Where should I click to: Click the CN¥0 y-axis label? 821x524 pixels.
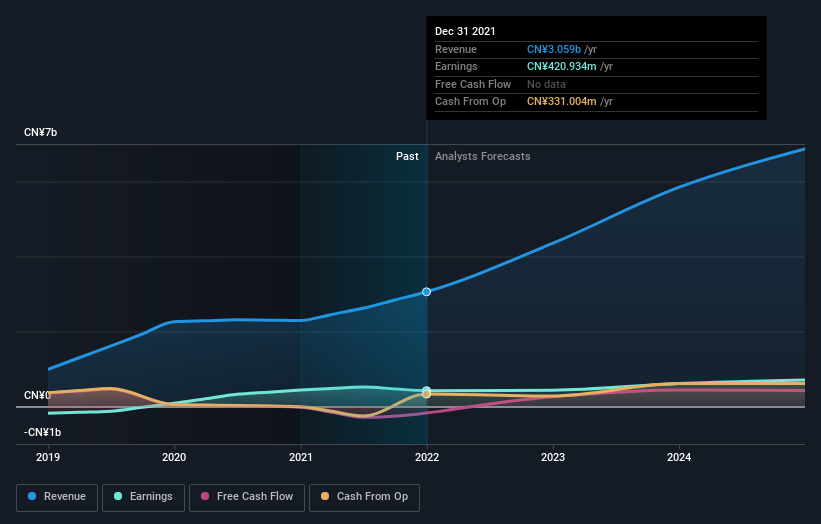tap(37, 395)
